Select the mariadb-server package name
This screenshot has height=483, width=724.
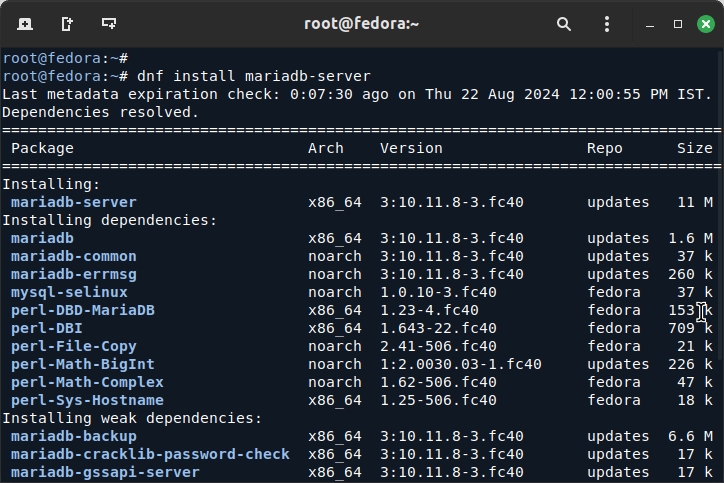click(74, 202)
